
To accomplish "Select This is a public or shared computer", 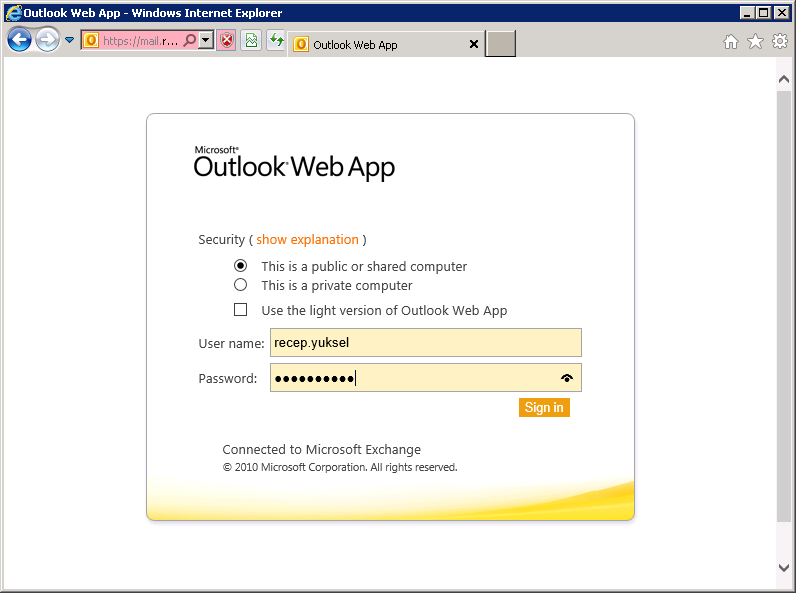I will coord(241,266).
